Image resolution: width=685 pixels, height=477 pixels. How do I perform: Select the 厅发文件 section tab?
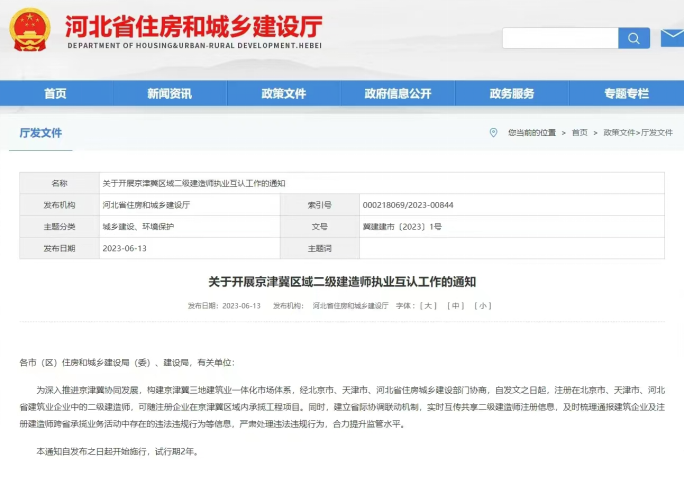(x=41, y=133)
